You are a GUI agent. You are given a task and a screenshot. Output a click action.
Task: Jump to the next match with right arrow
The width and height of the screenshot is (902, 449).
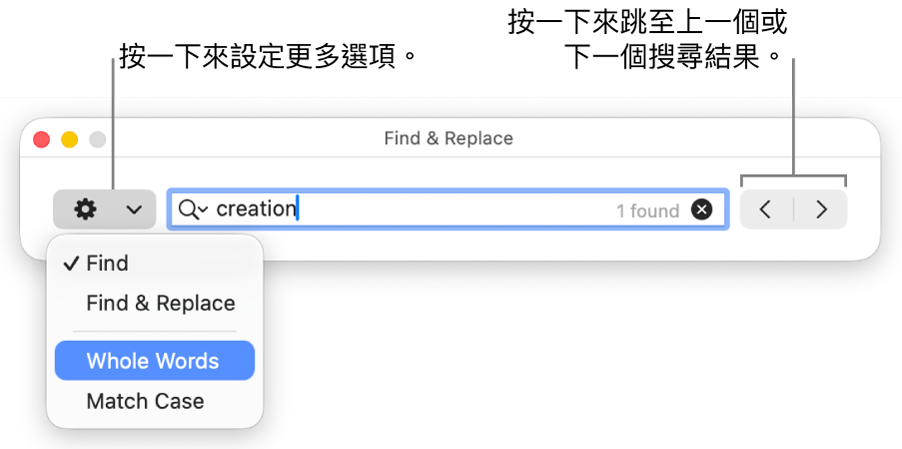click(x=822, y=210)
